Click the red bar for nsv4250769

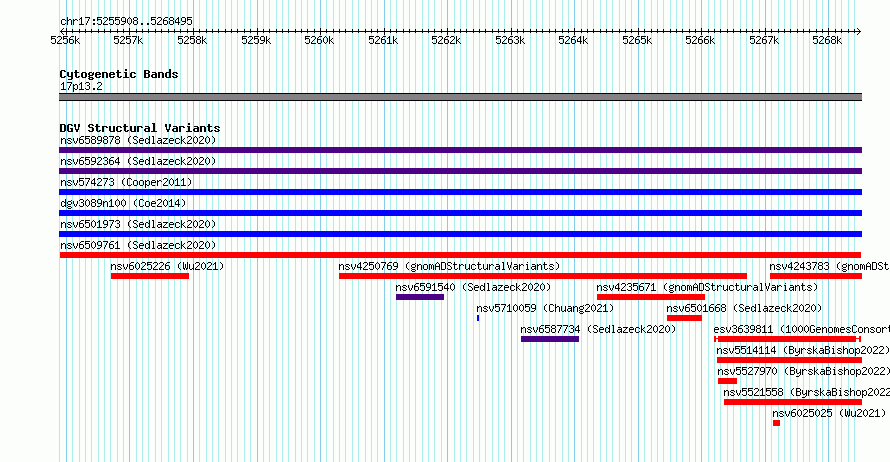(543, 276)
